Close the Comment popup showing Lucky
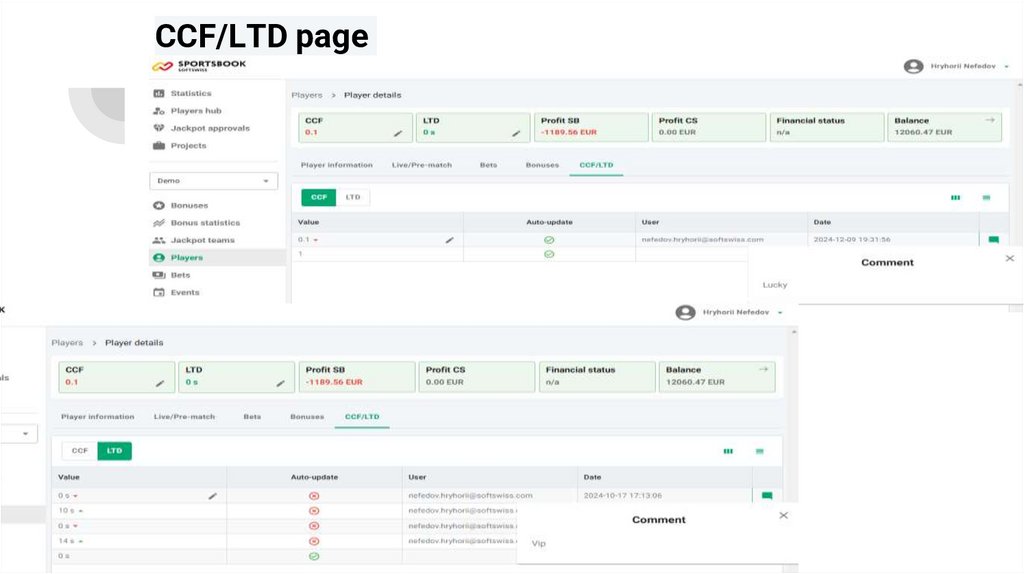Viewport: 1024px width, 574px height. coord(1010,259)
